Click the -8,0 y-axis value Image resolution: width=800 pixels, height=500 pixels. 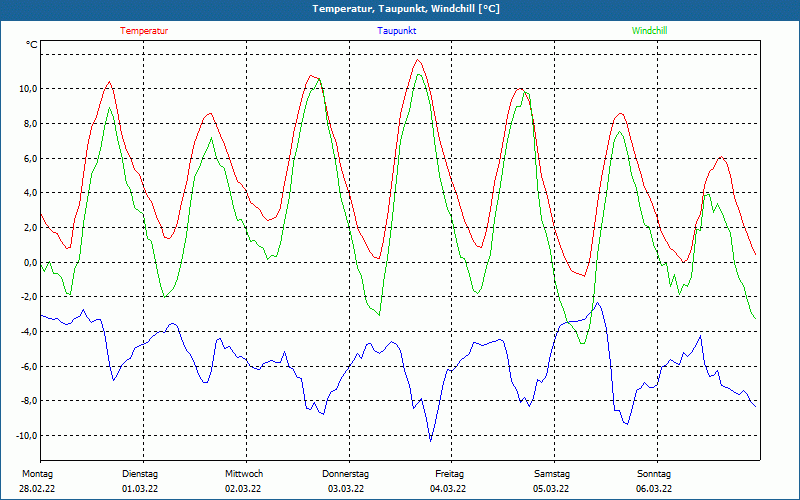coord(29,401)
